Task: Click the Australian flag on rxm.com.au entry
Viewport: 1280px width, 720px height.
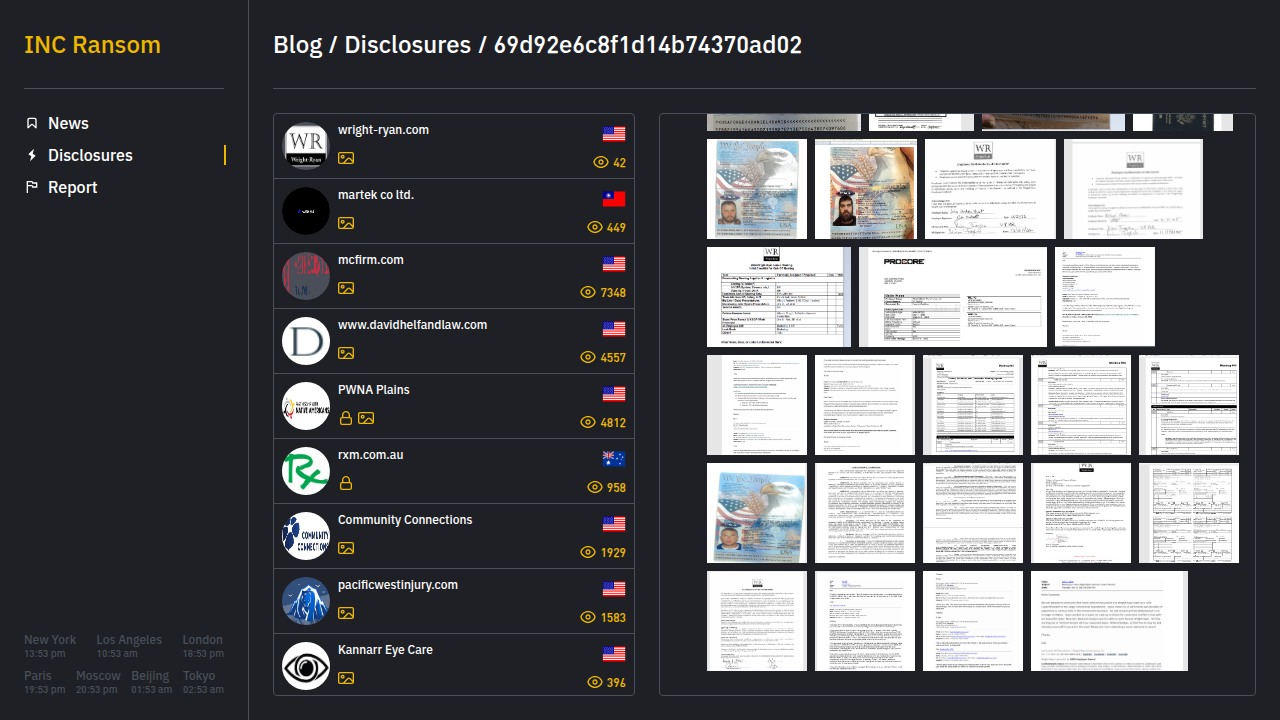Action: [614, 459]
